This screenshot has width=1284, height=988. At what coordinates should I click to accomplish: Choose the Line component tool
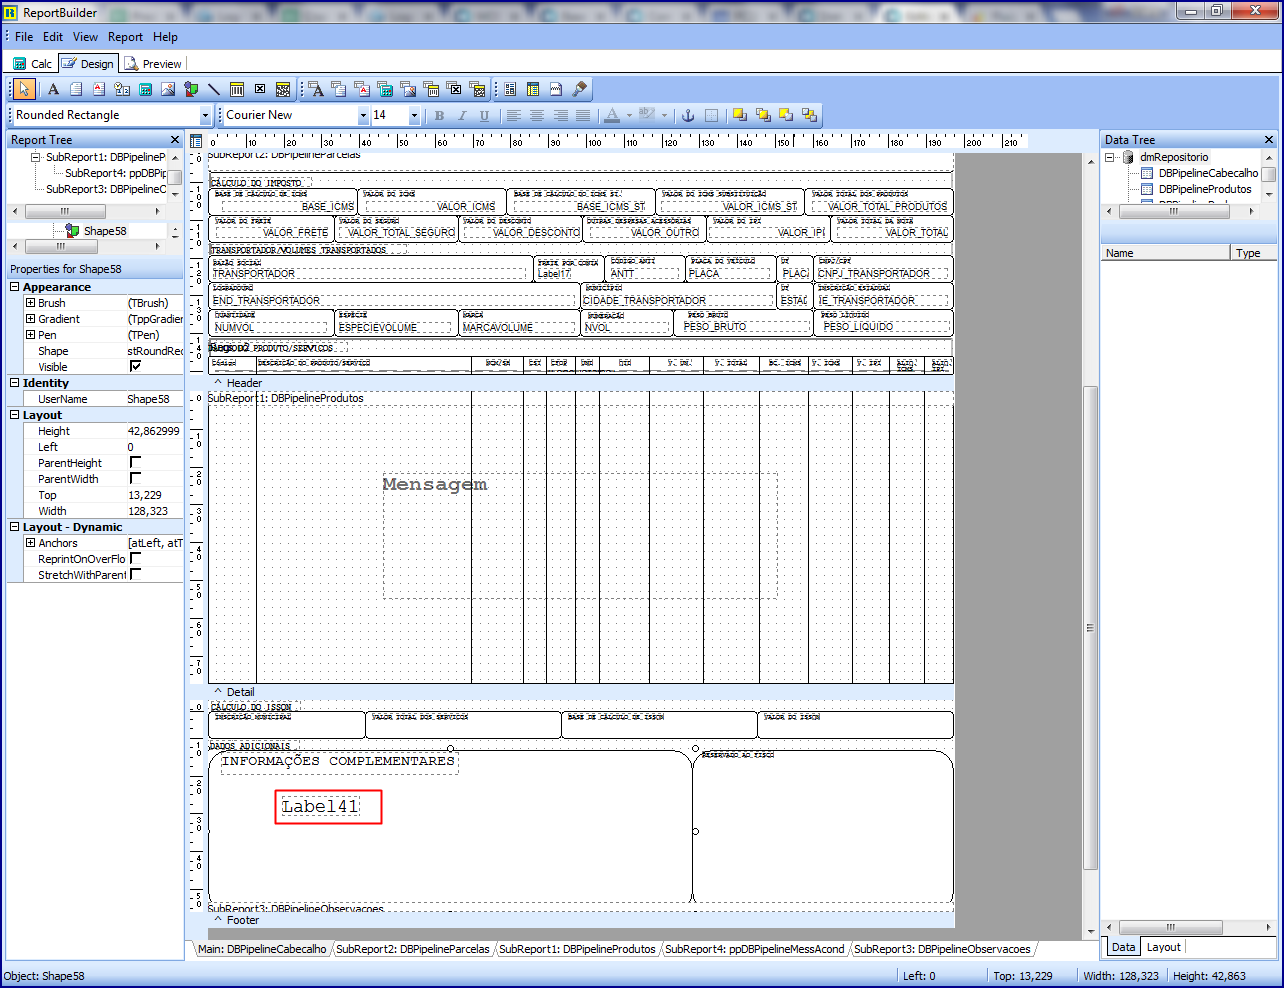pos(214,89)
